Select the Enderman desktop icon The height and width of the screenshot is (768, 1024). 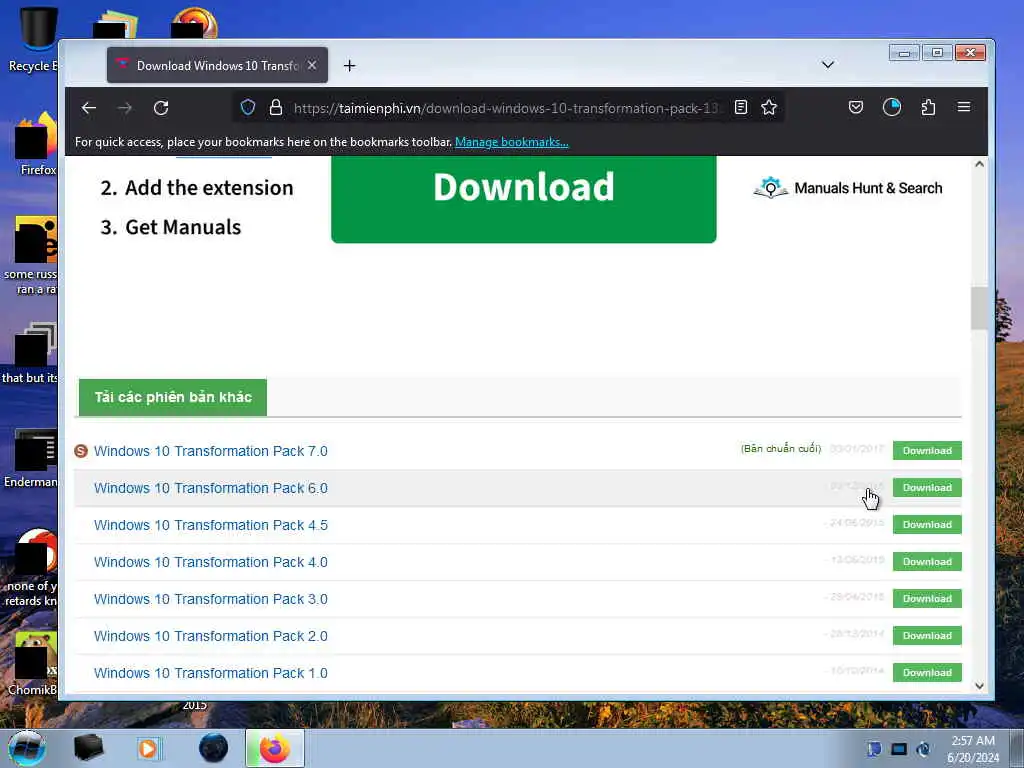coord(31,459)
